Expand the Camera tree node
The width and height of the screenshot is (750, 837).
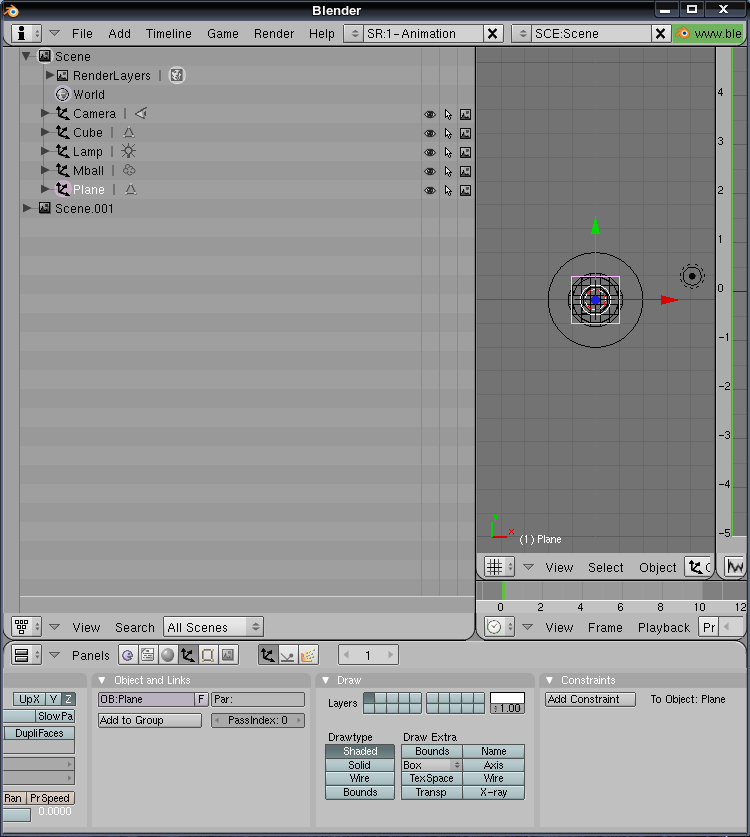pos(45,113)
